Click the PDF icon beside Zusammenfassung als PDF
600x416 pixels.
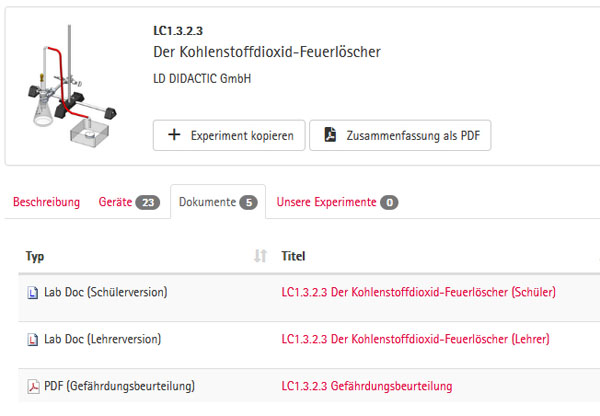tap(330, 135)
